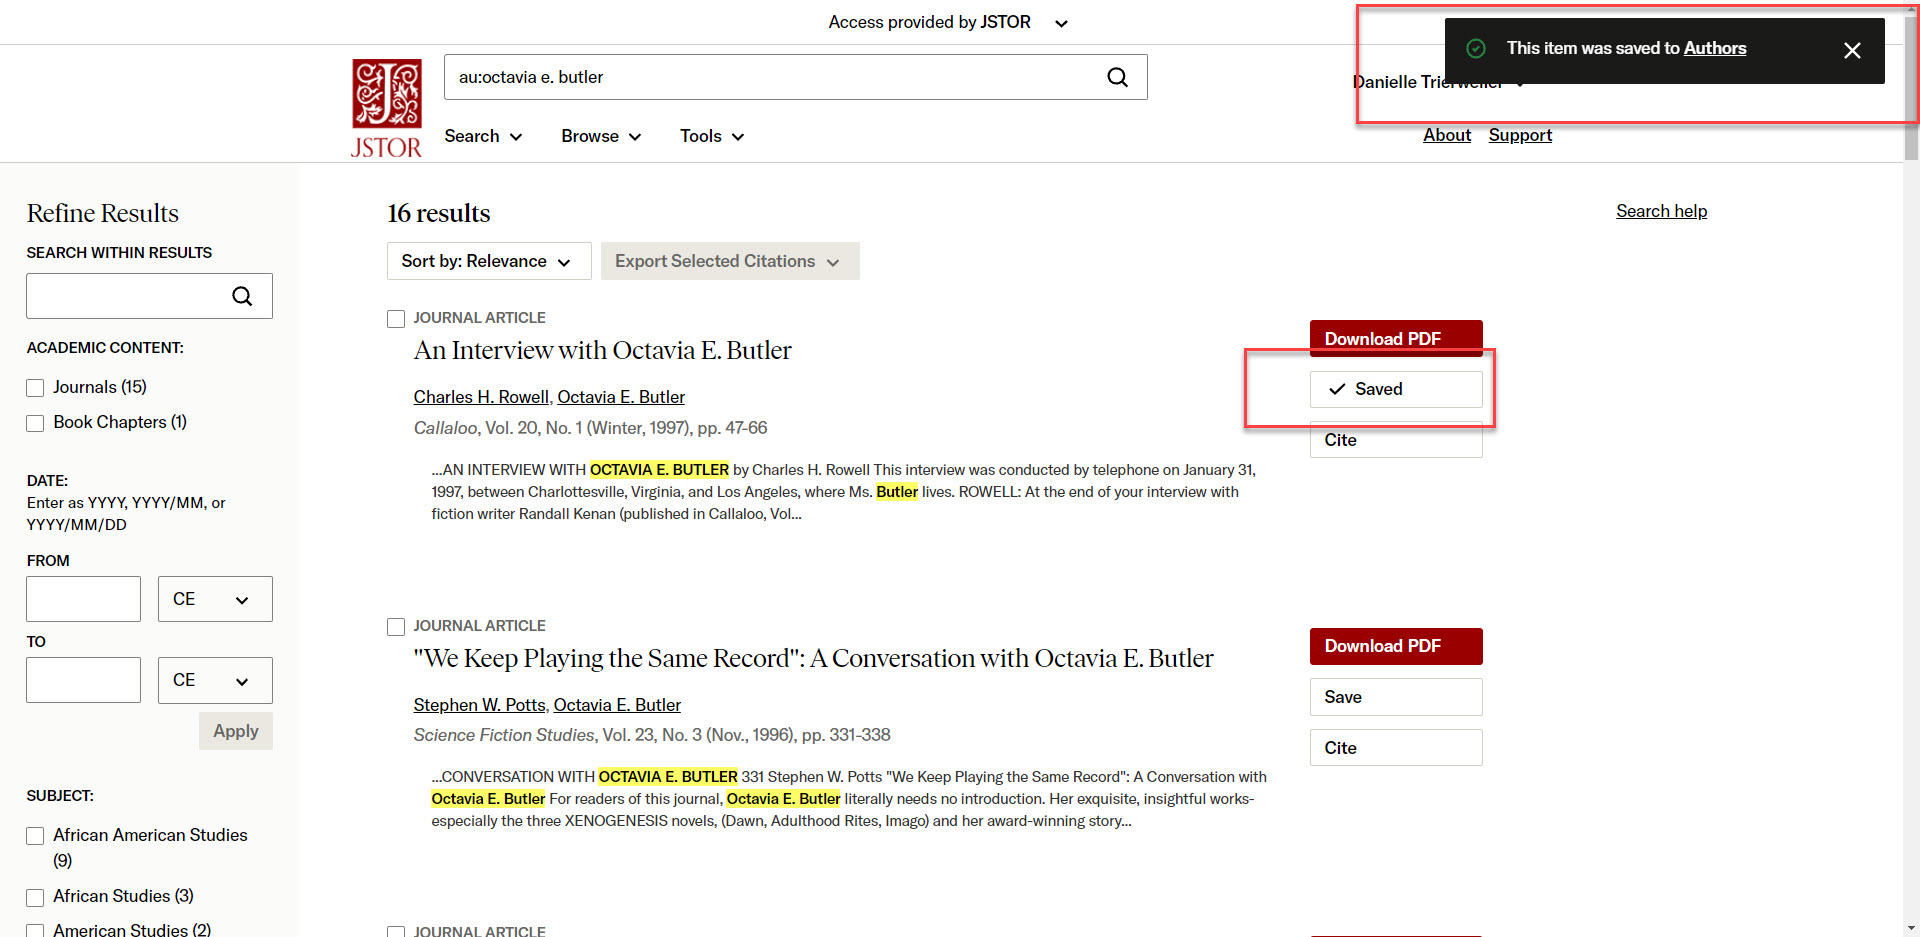Open Octavia E. Butler author link under second article
The height and width of the screenshot is (937, 1920).
[x=617, y=705]
